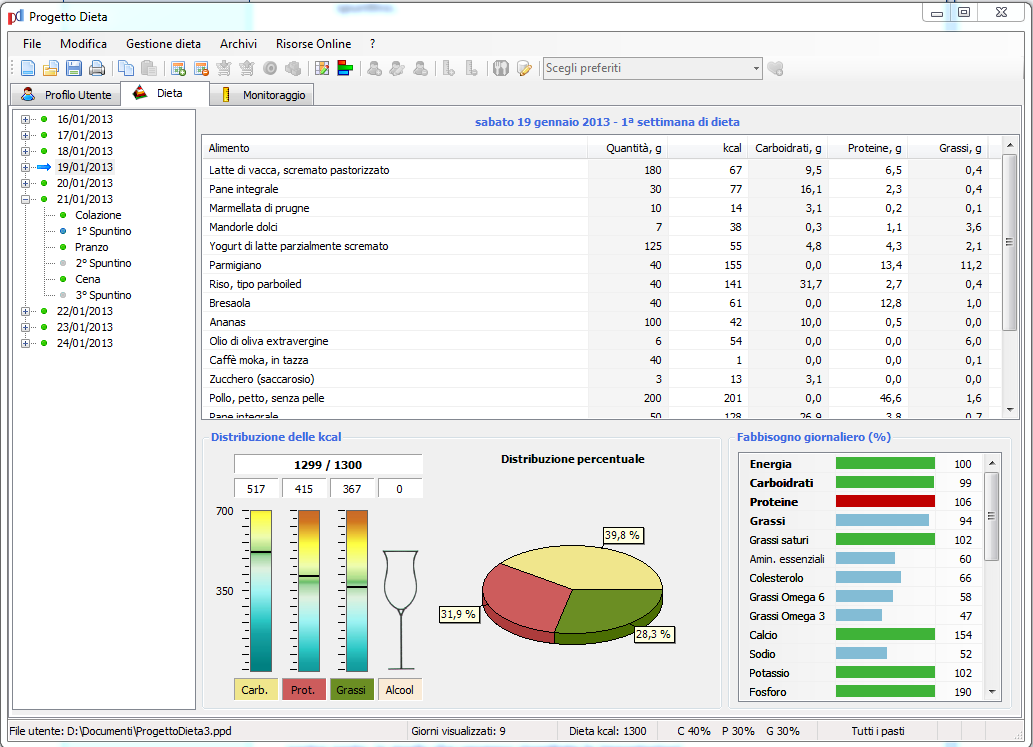This screenshot has width=1033, height=747.
Task: Collapse the 21/01/2013 tree node
Action: [x=23, y=199]
